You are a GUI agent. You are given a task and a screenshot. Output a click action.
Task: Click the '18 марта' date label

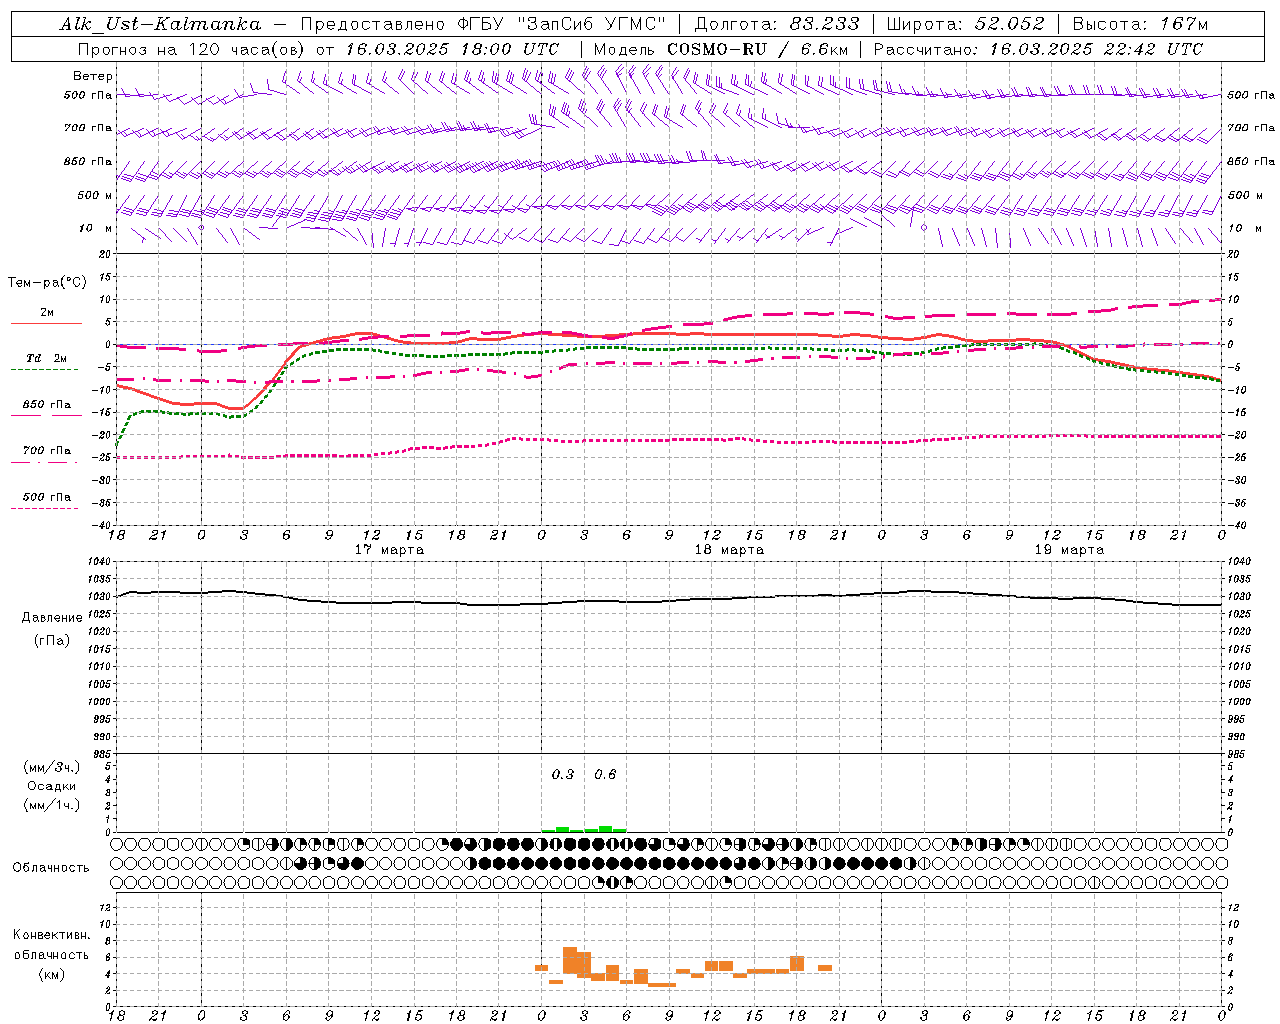tap(730, 550)
